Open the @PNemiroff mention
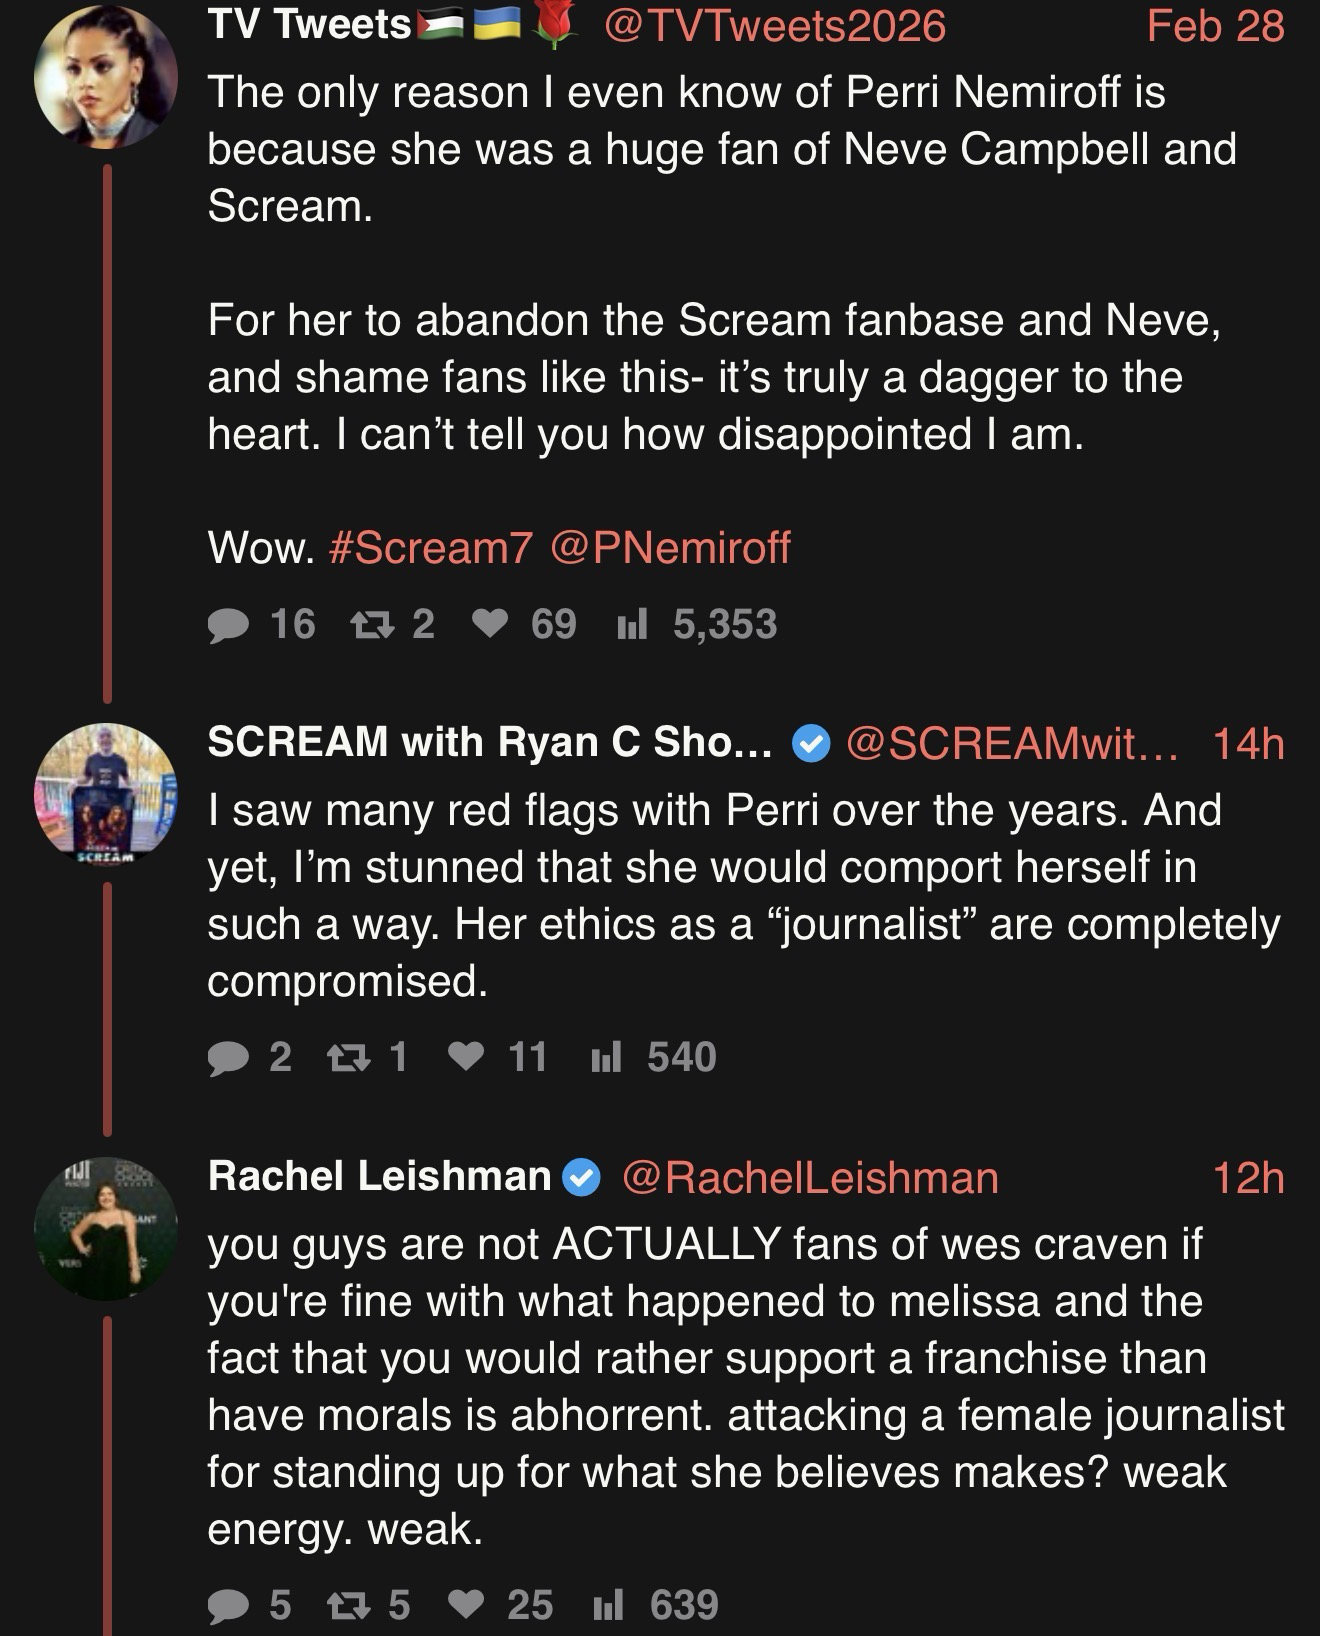Viewport: 1320px width, 1636px height. click(670, 548)
